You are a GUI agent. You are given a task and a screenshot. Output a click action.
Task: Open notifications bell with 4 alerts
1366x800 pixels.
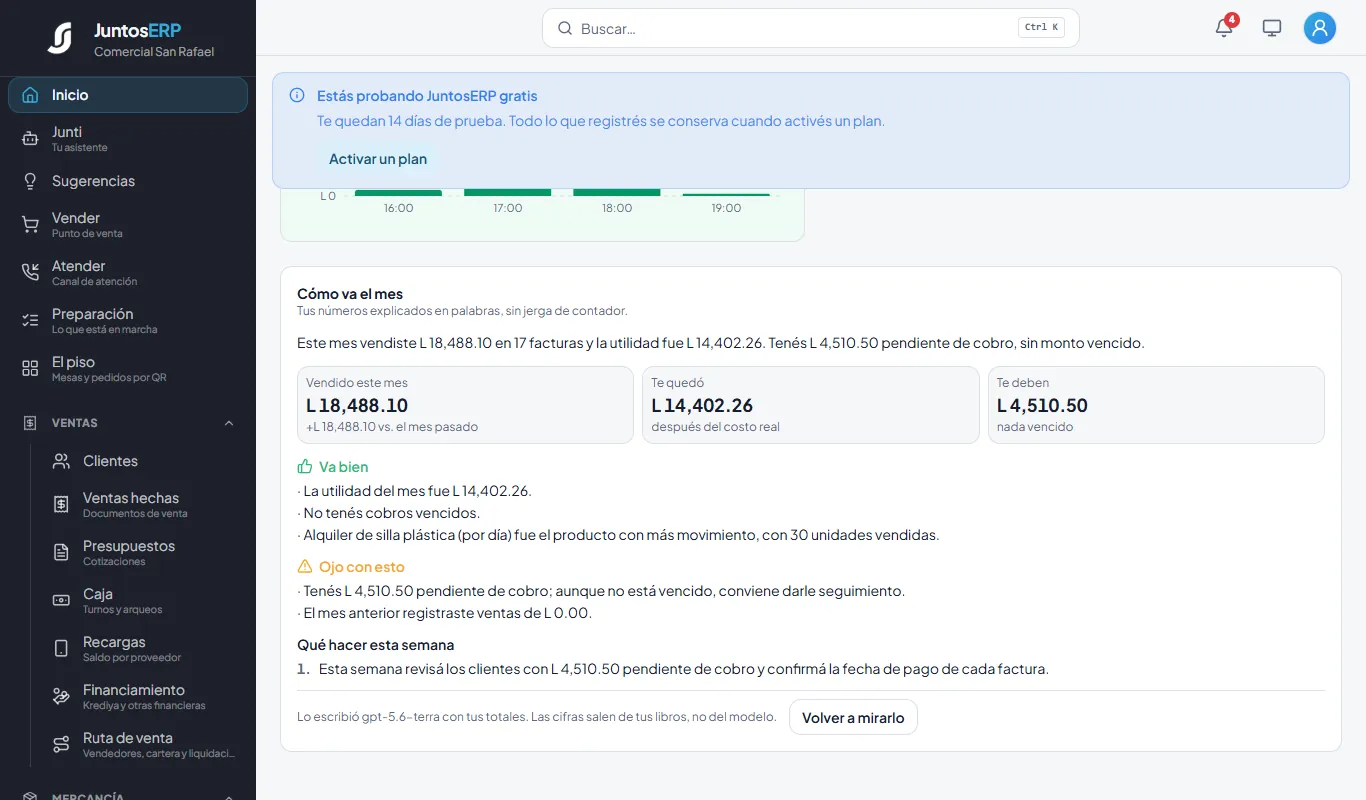tap(1224, 28)
